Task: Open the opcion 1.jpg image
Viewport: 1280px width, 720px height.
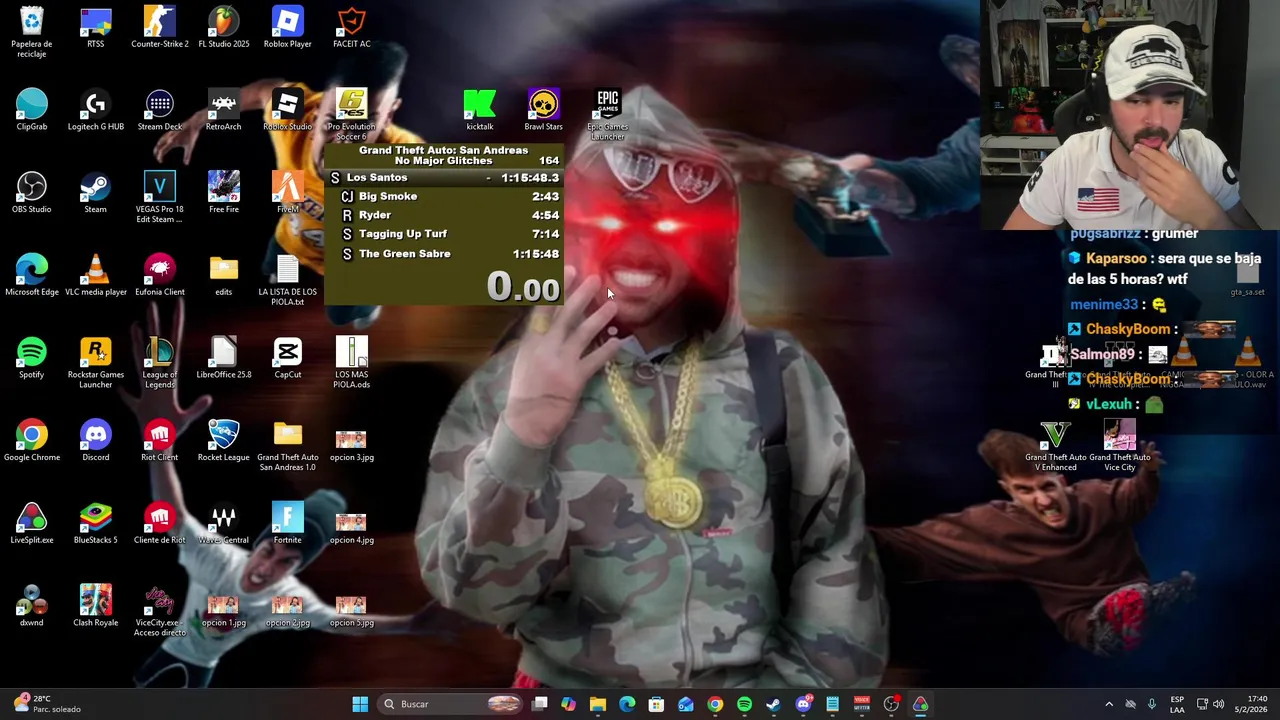Action: click(224, 610)
